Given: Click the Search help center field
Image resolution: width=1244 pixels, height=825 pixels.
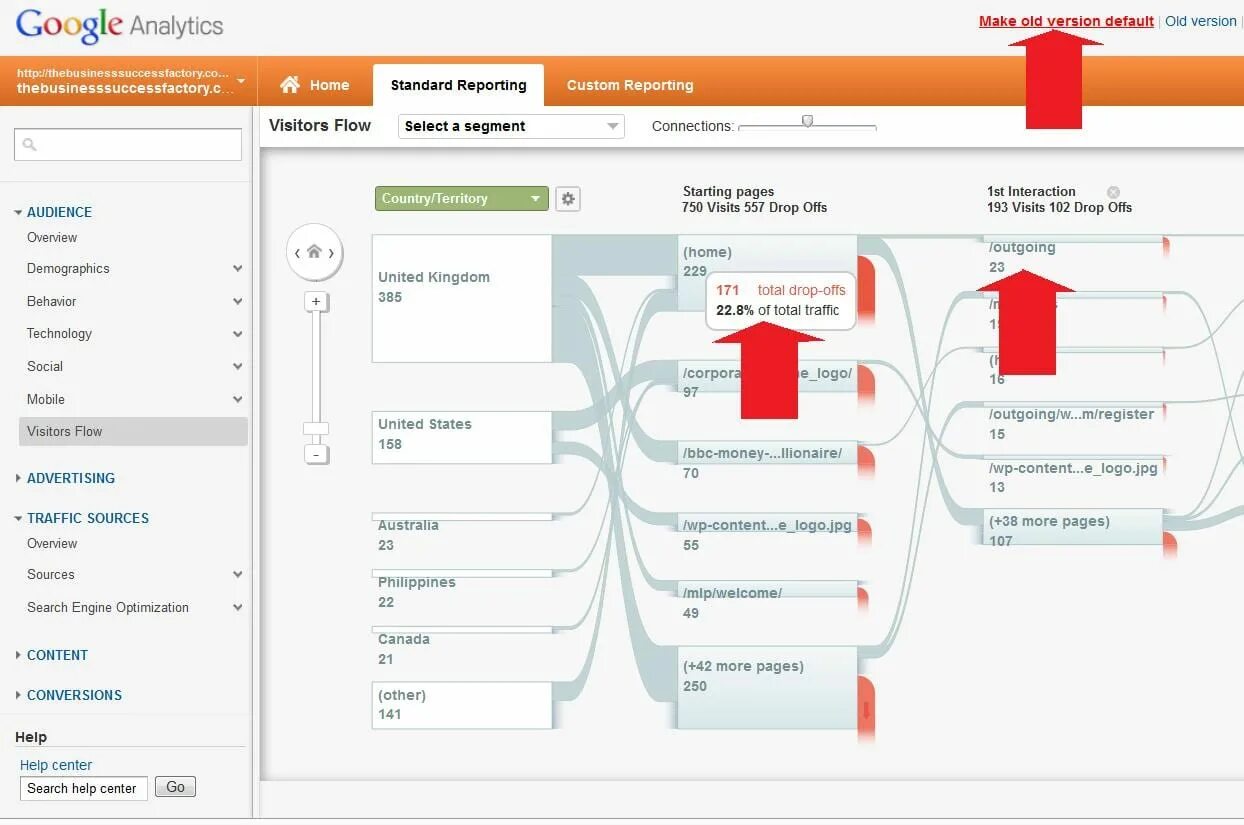Looking at the screenshot, I should click(x=84, y=788).
